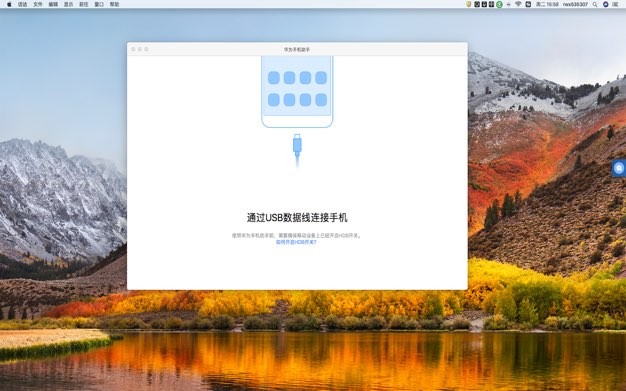Open the 显示 menu
The image size is (626, 391).
[69, 4]
